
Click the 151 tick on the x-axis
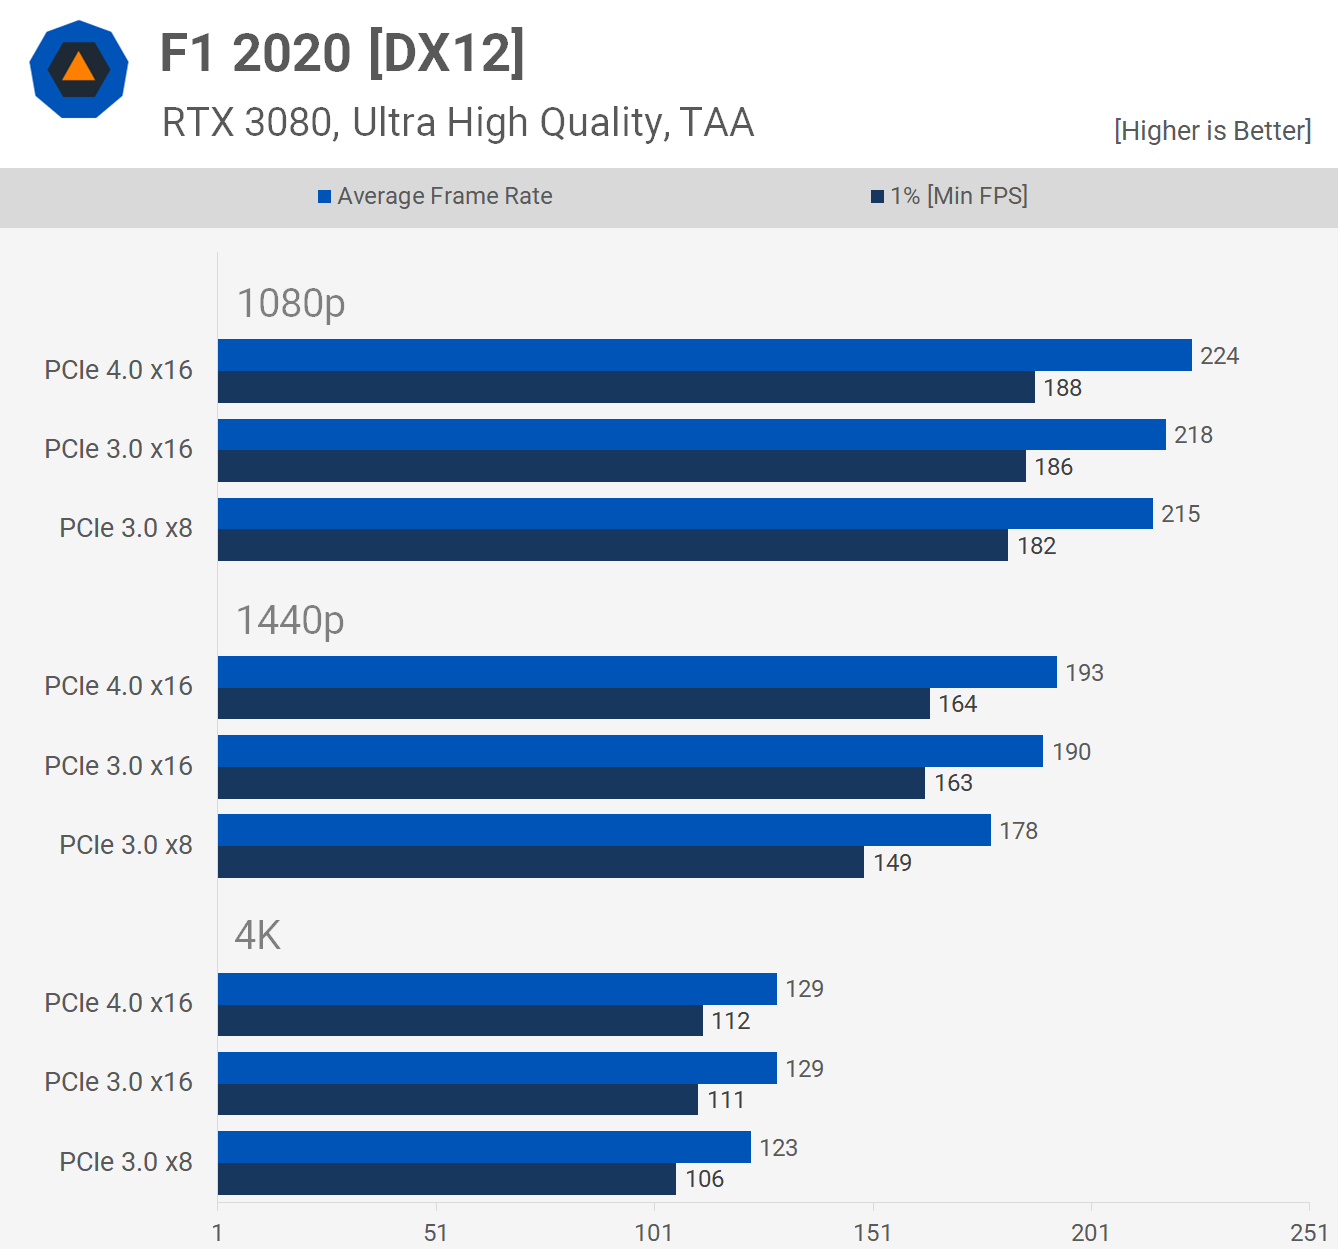click(x=872, y=1232)
